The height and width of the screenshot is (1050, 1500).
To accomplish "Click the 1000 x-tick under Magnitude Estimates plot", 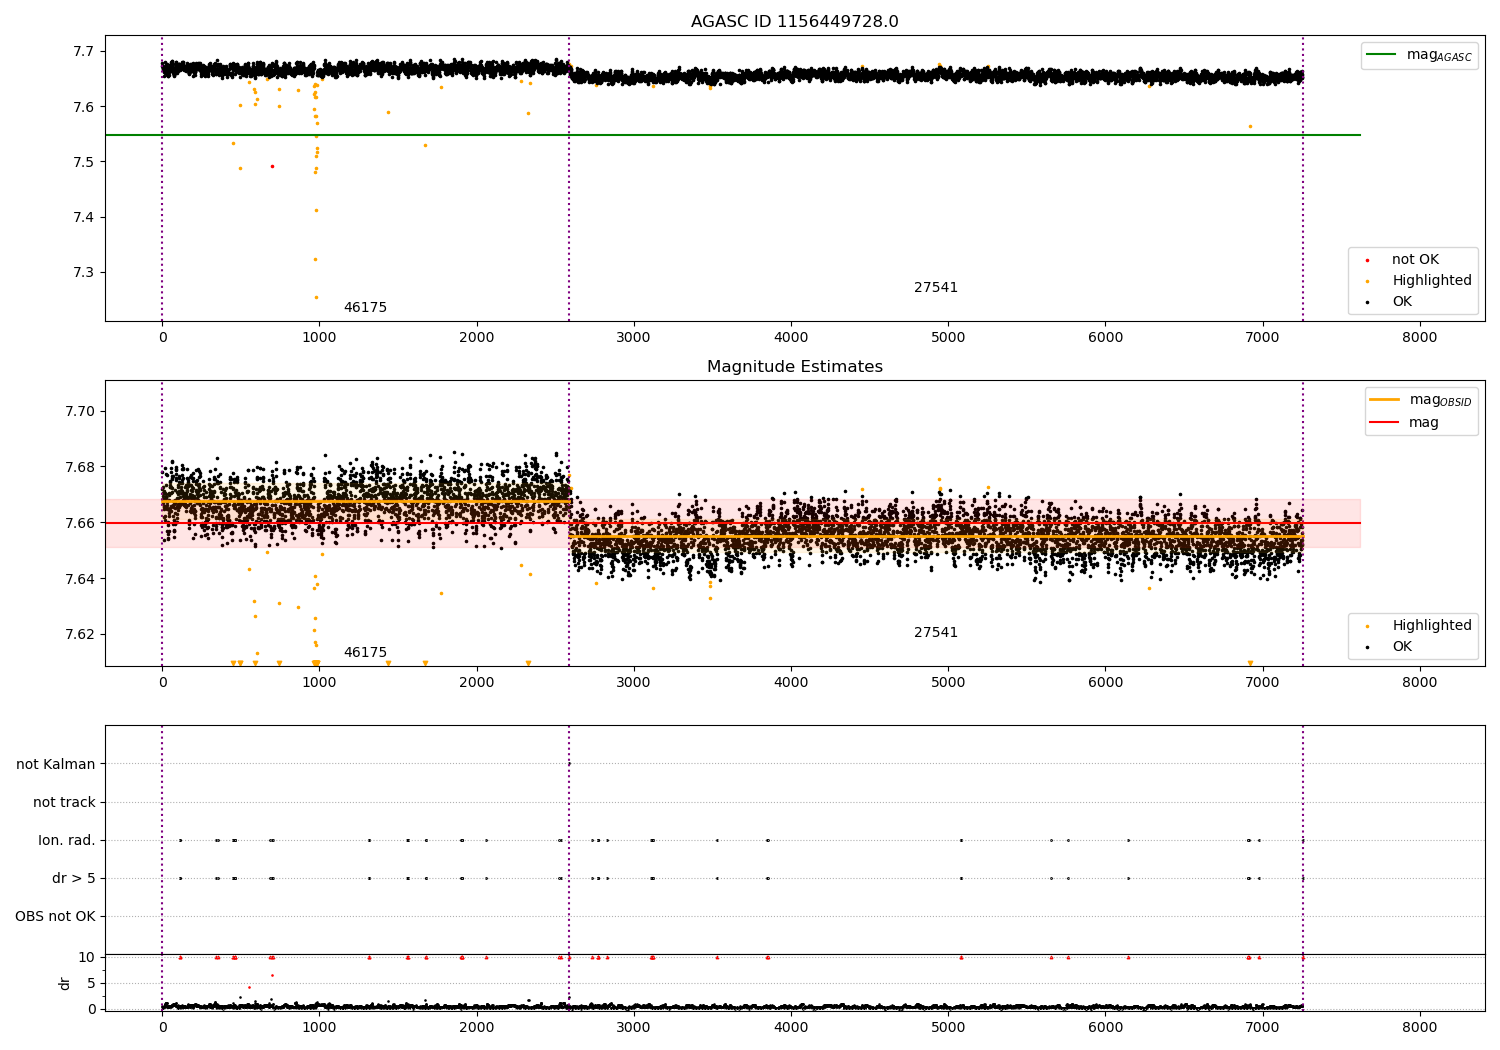I will point(319,683).
